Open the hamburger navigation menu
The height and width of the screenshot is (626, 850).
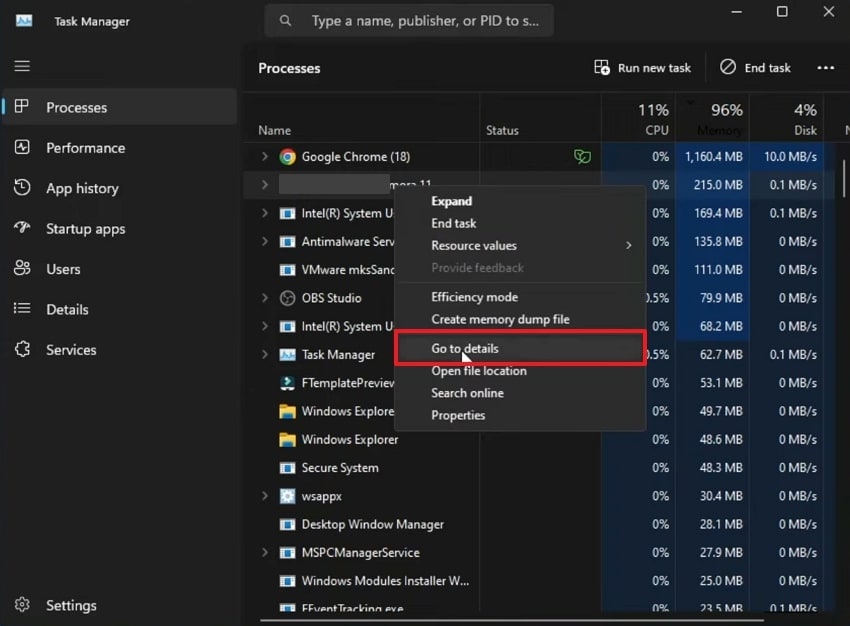pos(22,66)
